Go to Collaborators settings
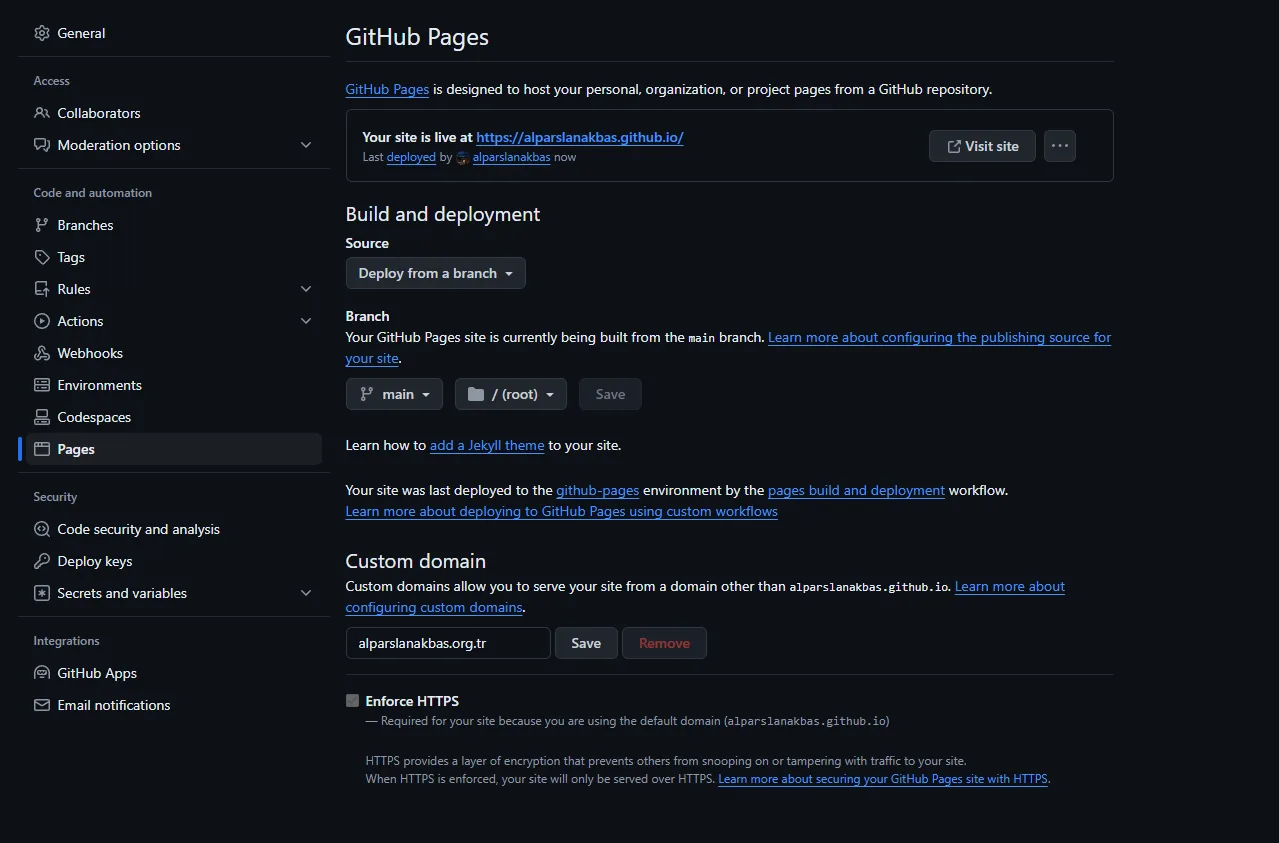Viewport: 1279px width, 843px height. click(174, 113)
